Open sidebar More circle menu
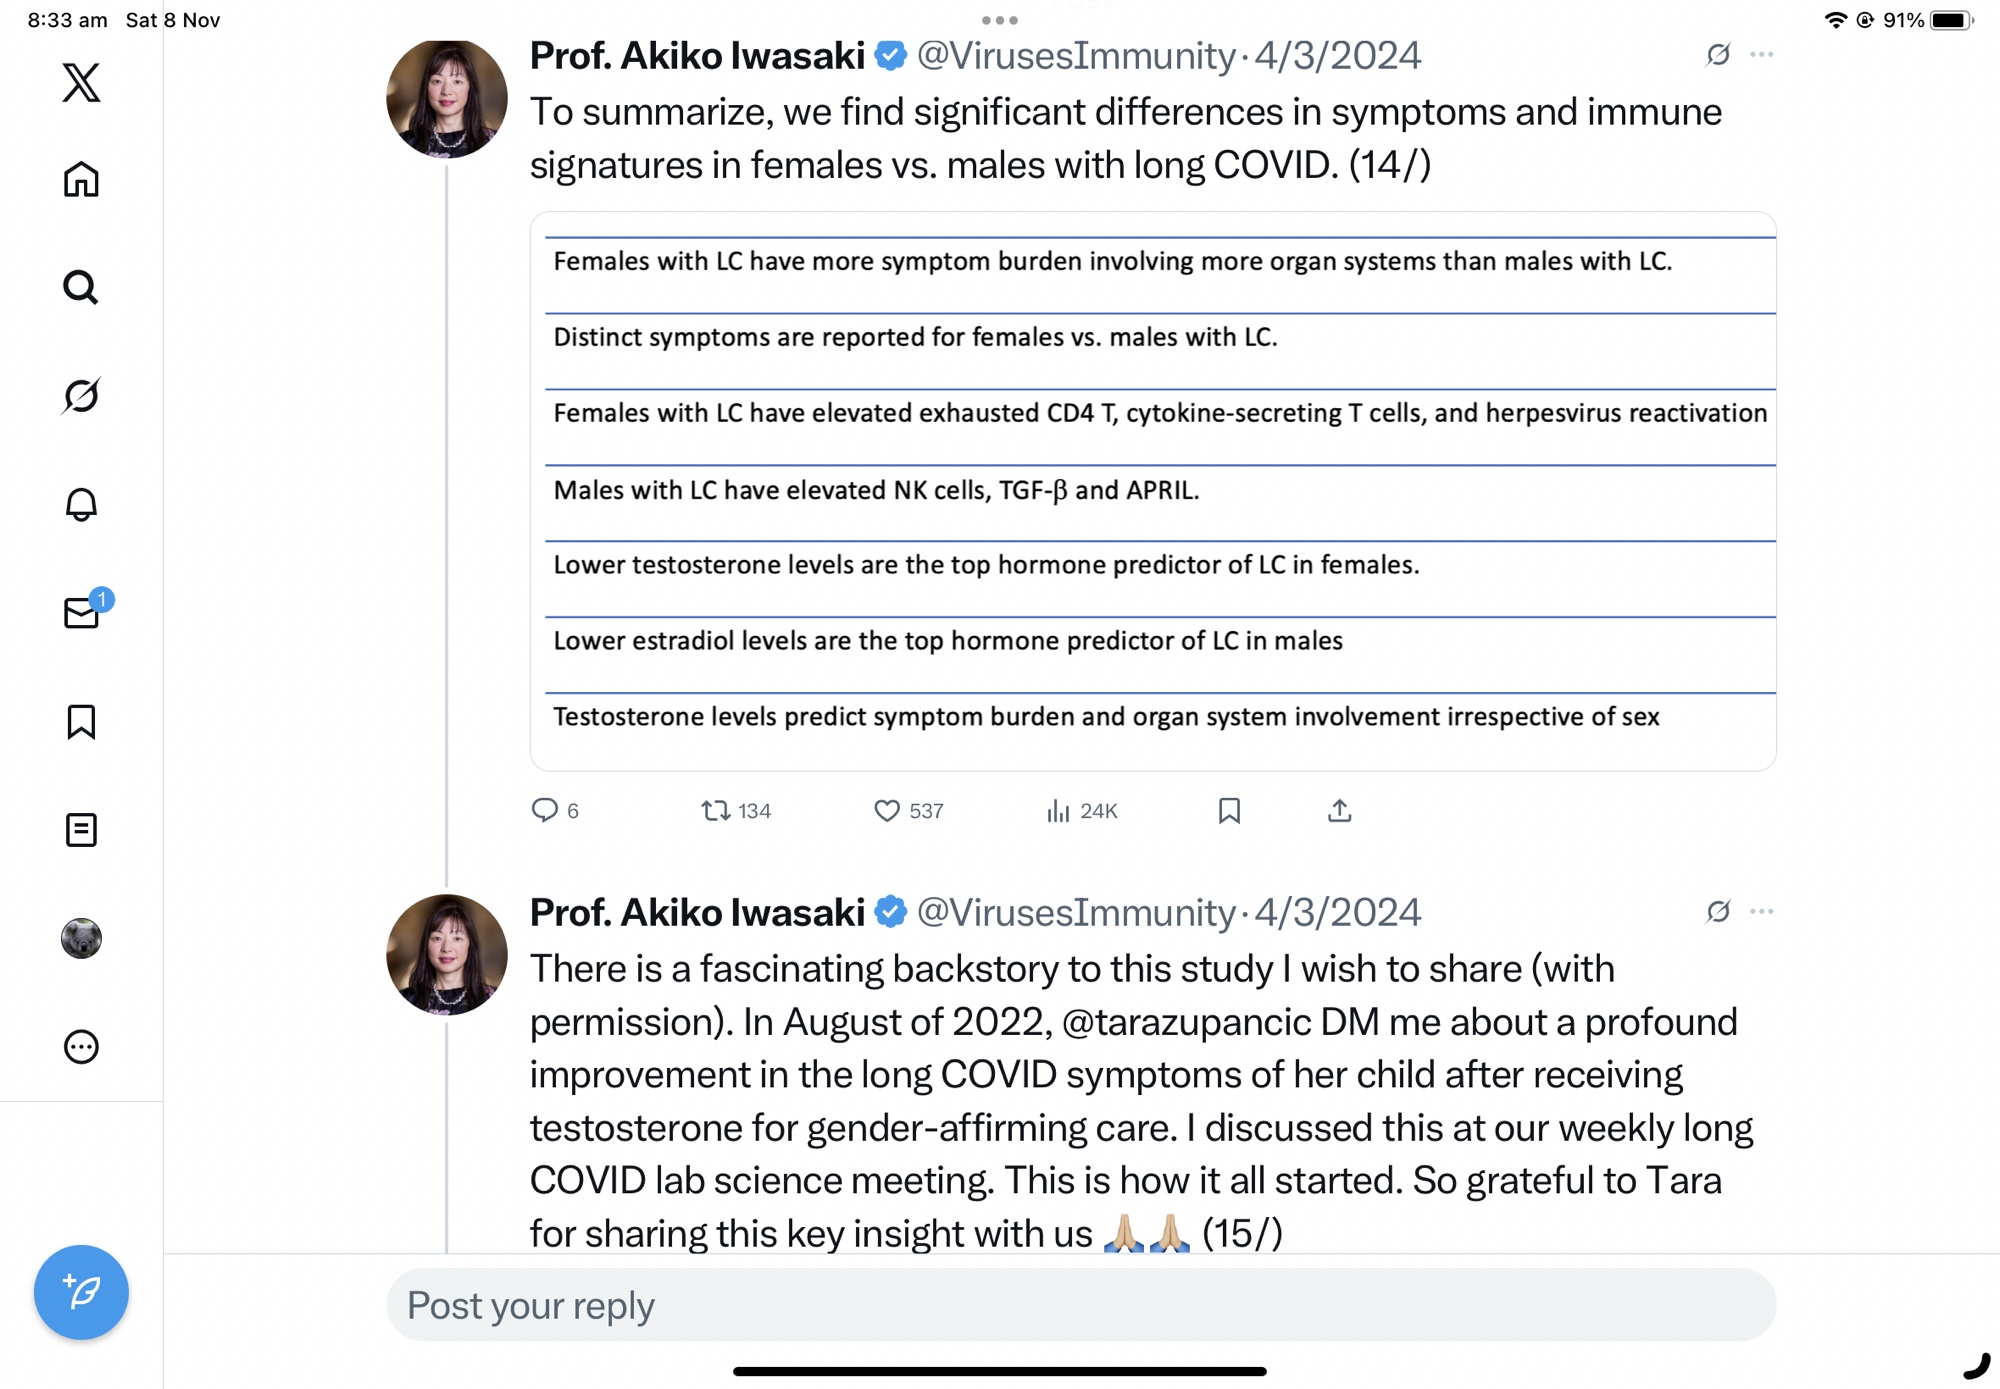 click(x=81, y=1046)
